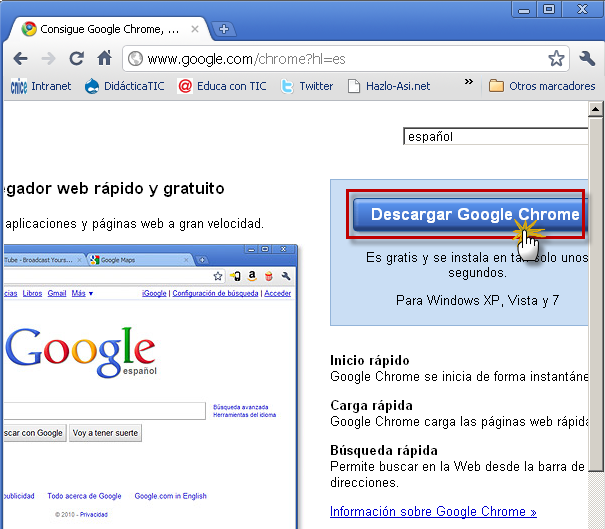
Task: Open Información sobre Google Chrome link
Action: coord(433,513)
